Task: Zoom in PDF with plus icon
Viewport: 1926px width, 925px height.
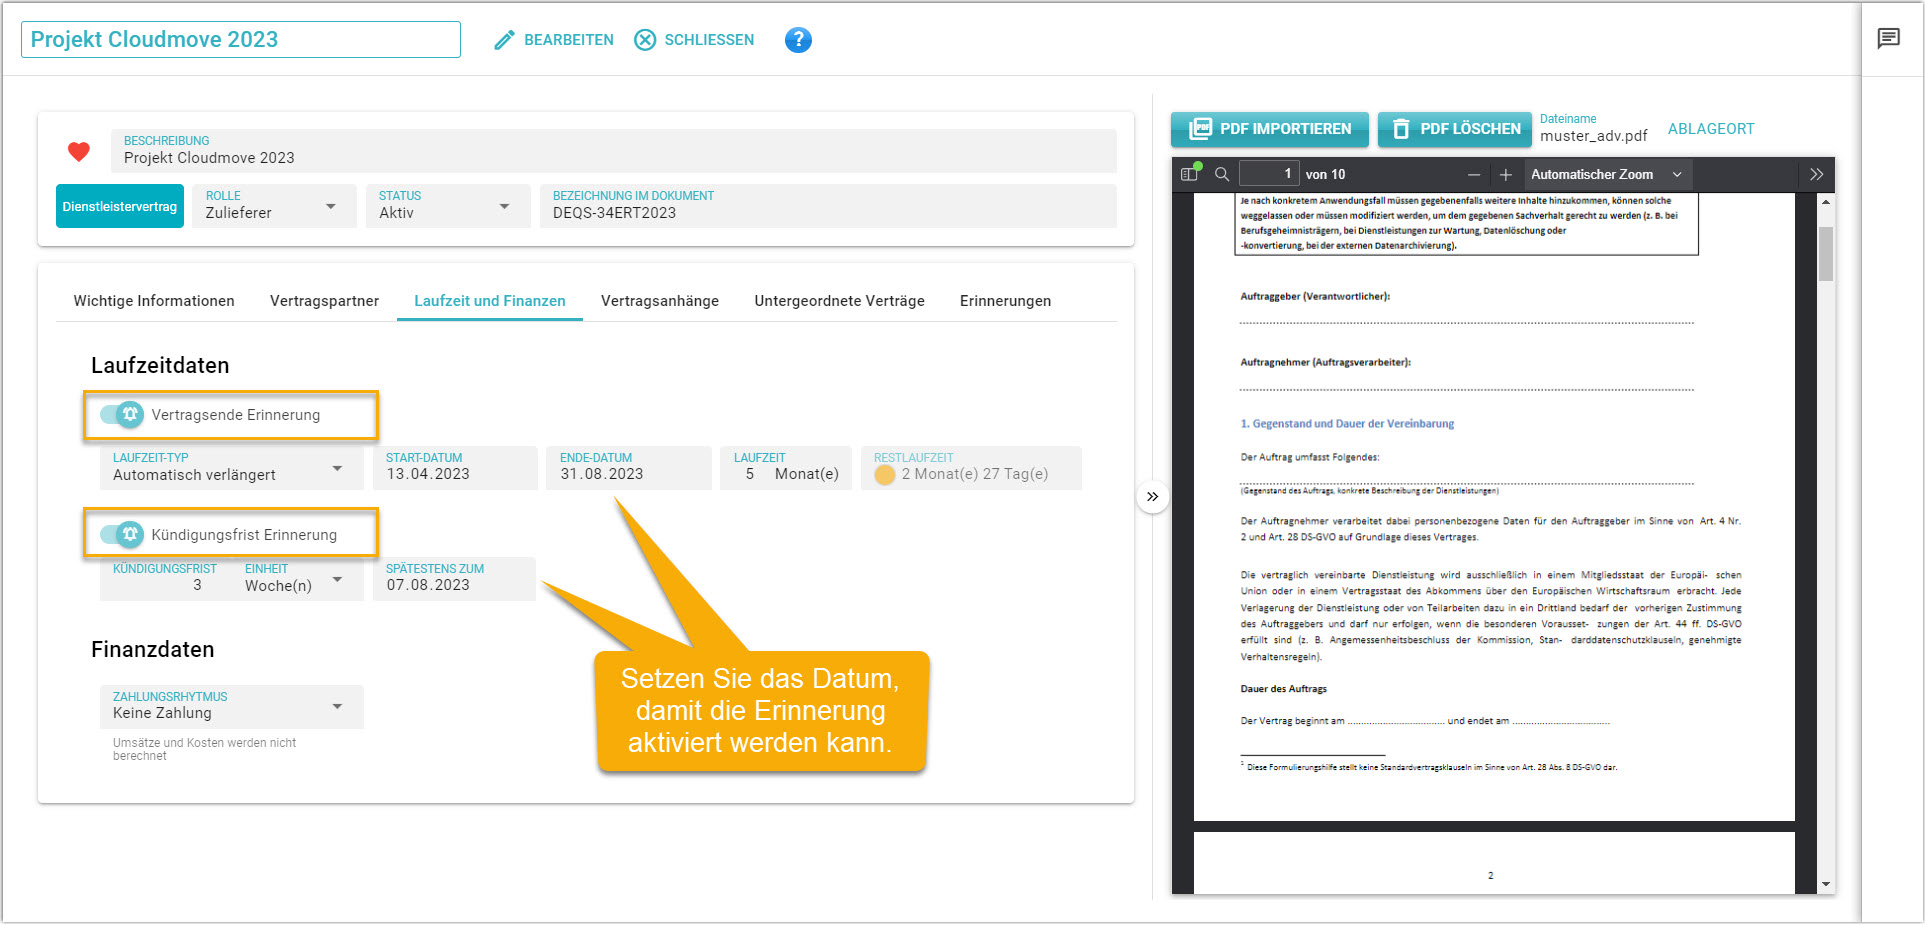Action: (1505, 175)
